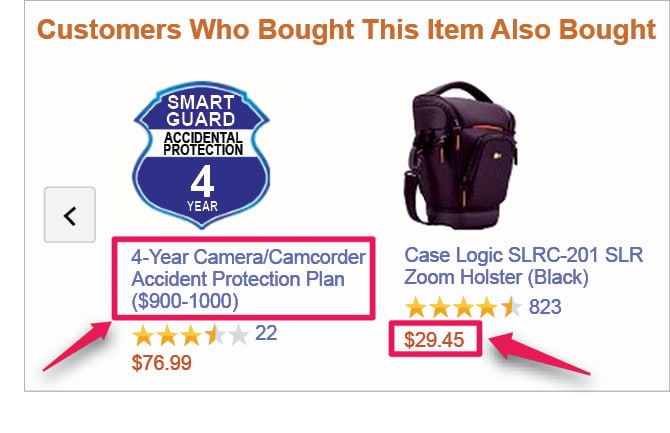
Task: Open the 4-Year Camera/Camcorder Accident Protection Plan link
Action: click(x=248, y=279)
